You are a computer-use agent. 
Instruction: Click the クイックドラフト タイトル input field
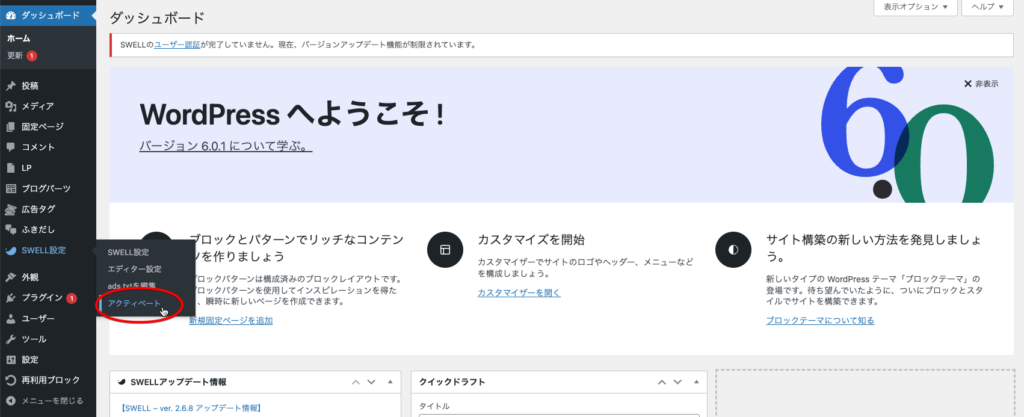(x=559, y=415)
